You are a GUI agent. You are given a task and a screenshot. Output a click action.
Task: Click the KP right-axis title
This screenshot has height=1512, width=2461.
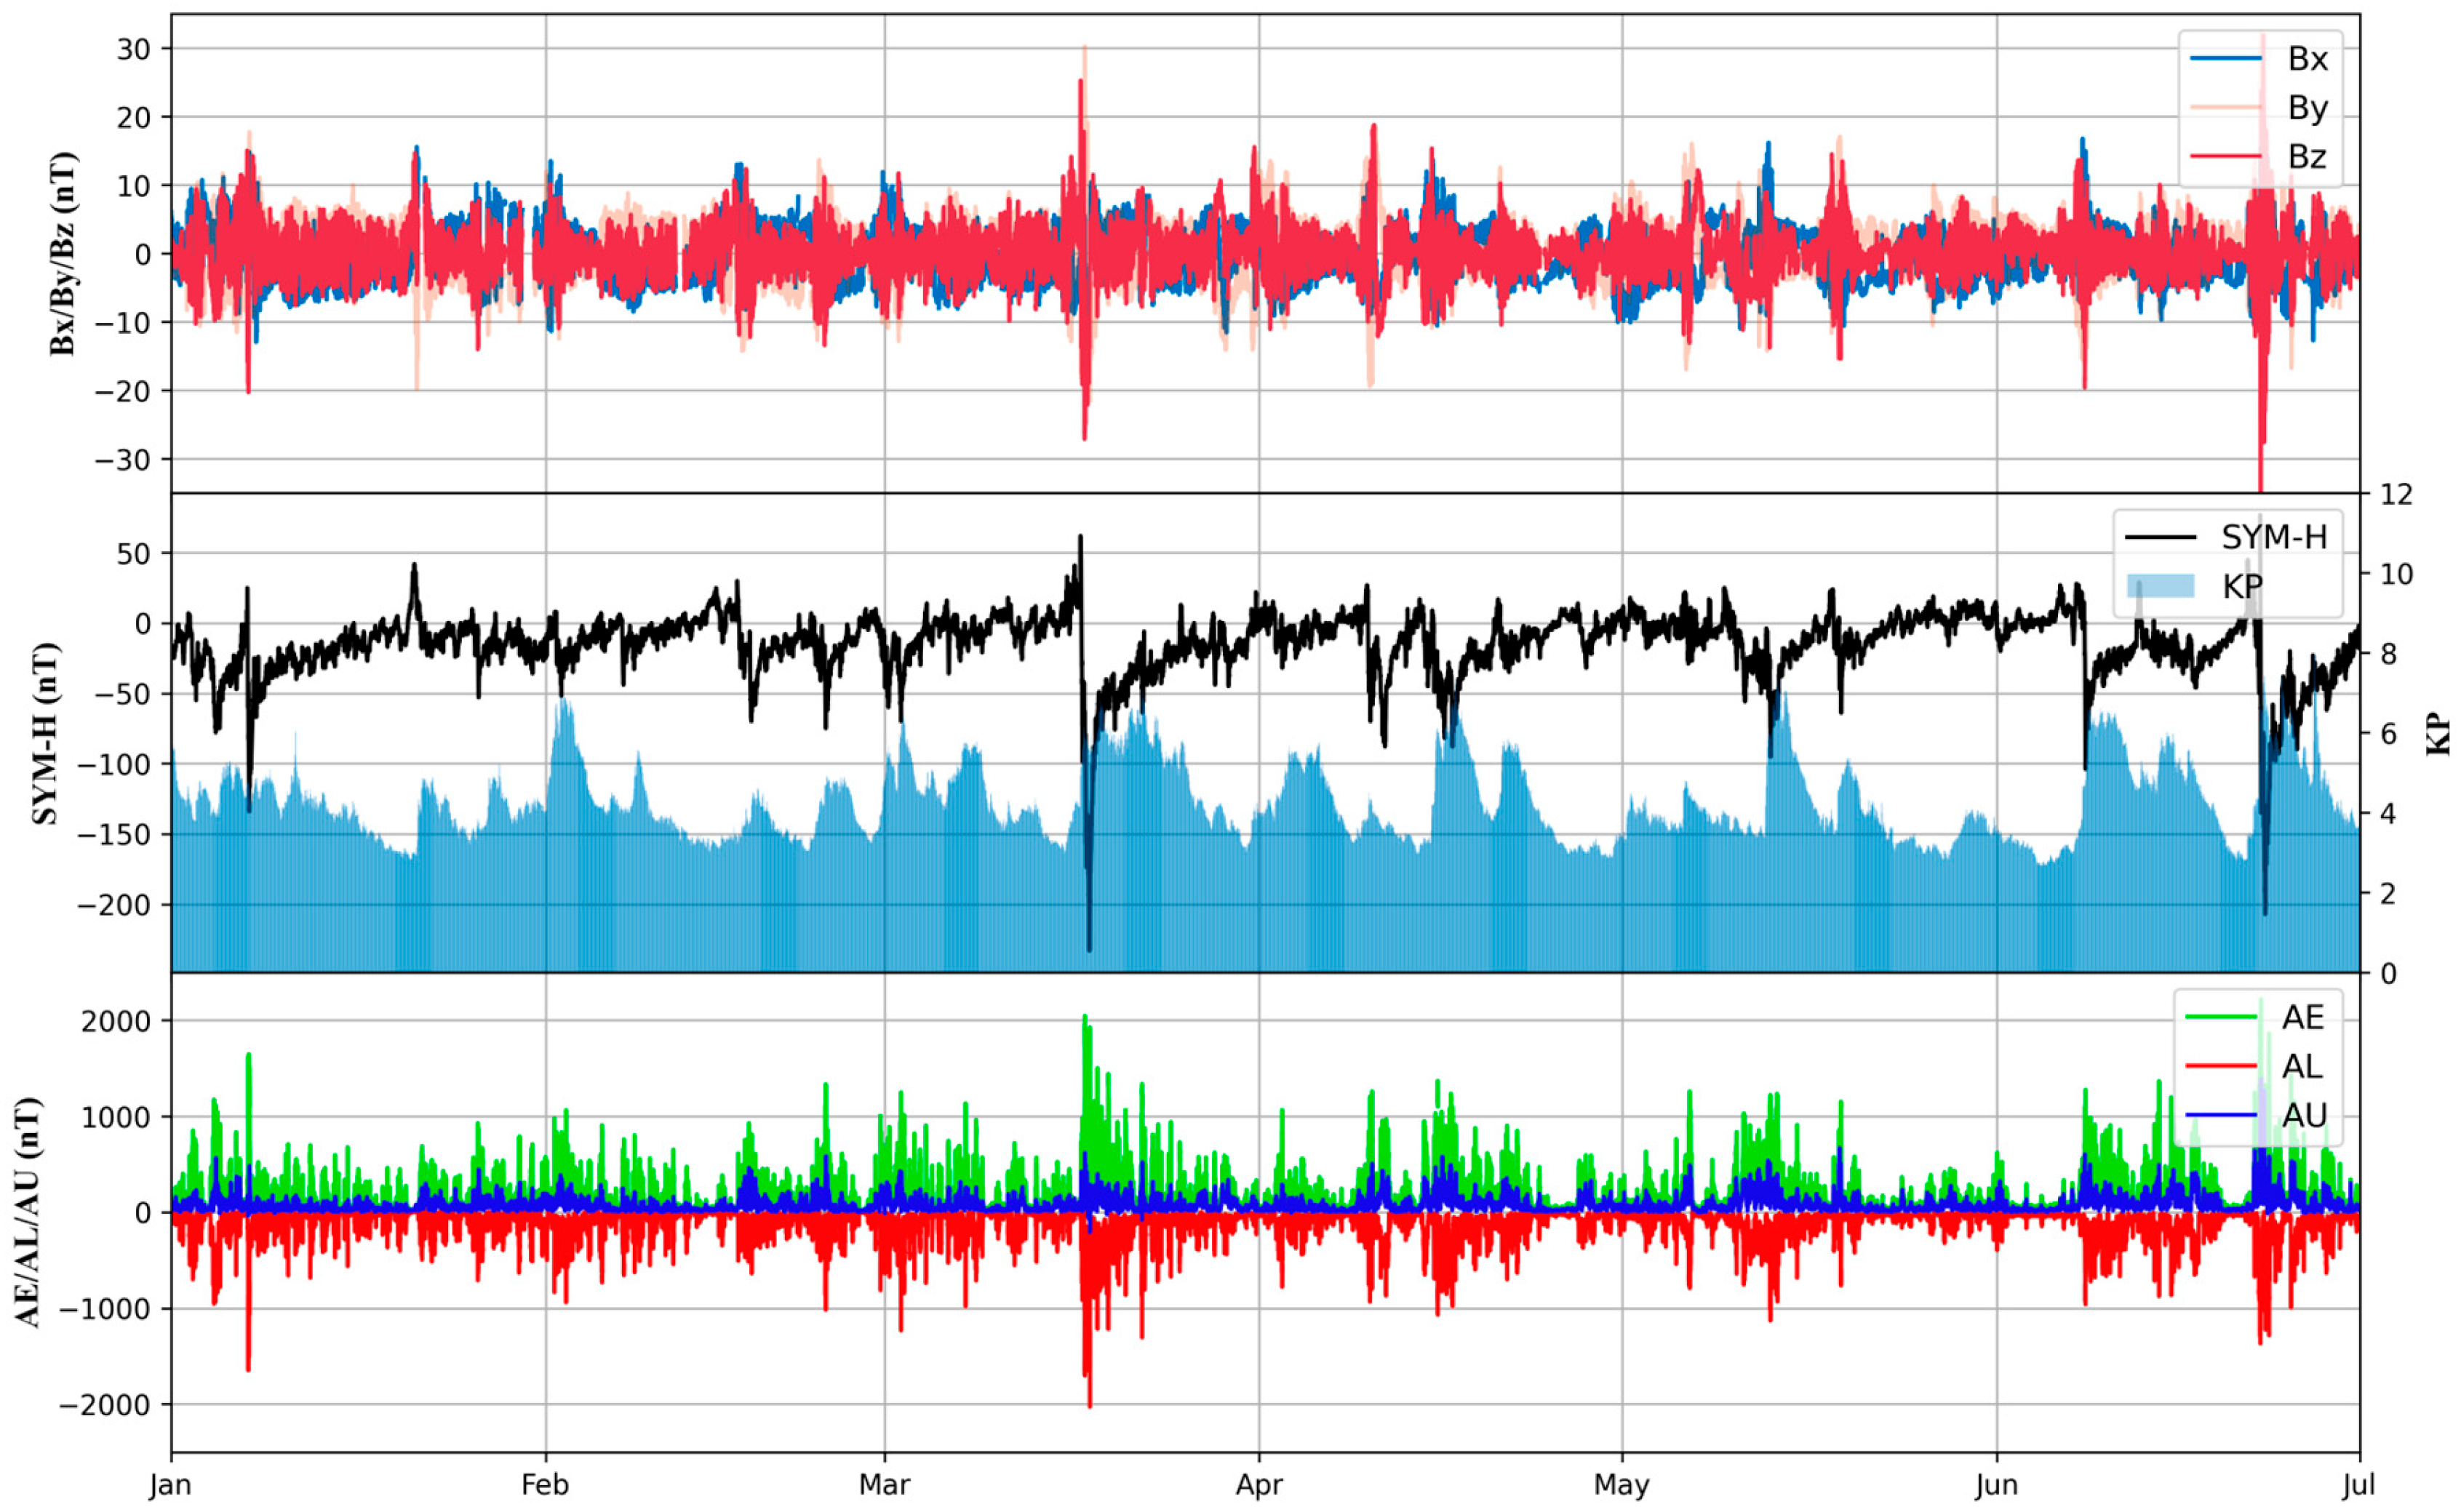tap(2439, 733)
